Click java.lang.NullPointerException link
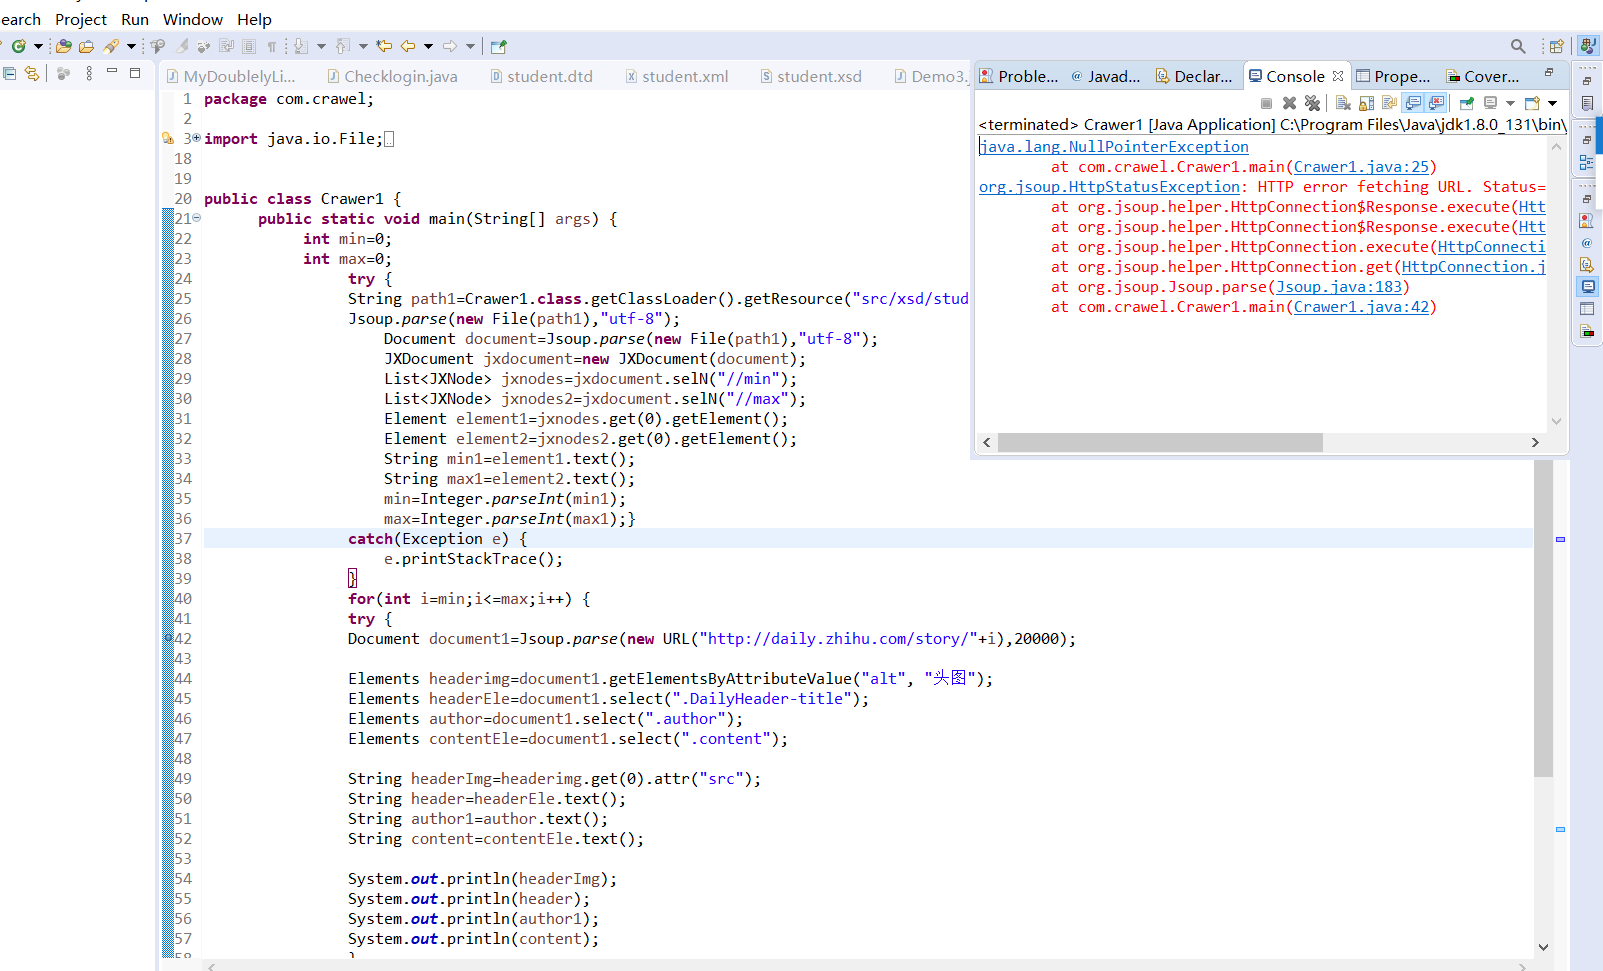This screenshot has height=971, width=1603. coord(1114,147)
